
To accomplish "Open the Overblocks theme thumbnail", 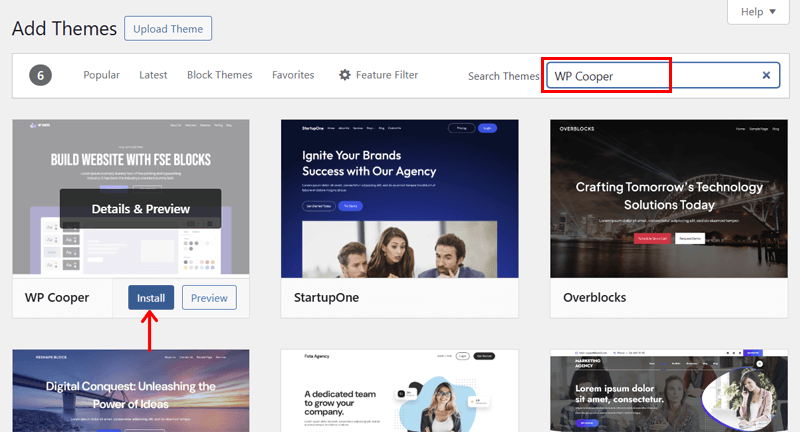I will (x=669, y=199).
